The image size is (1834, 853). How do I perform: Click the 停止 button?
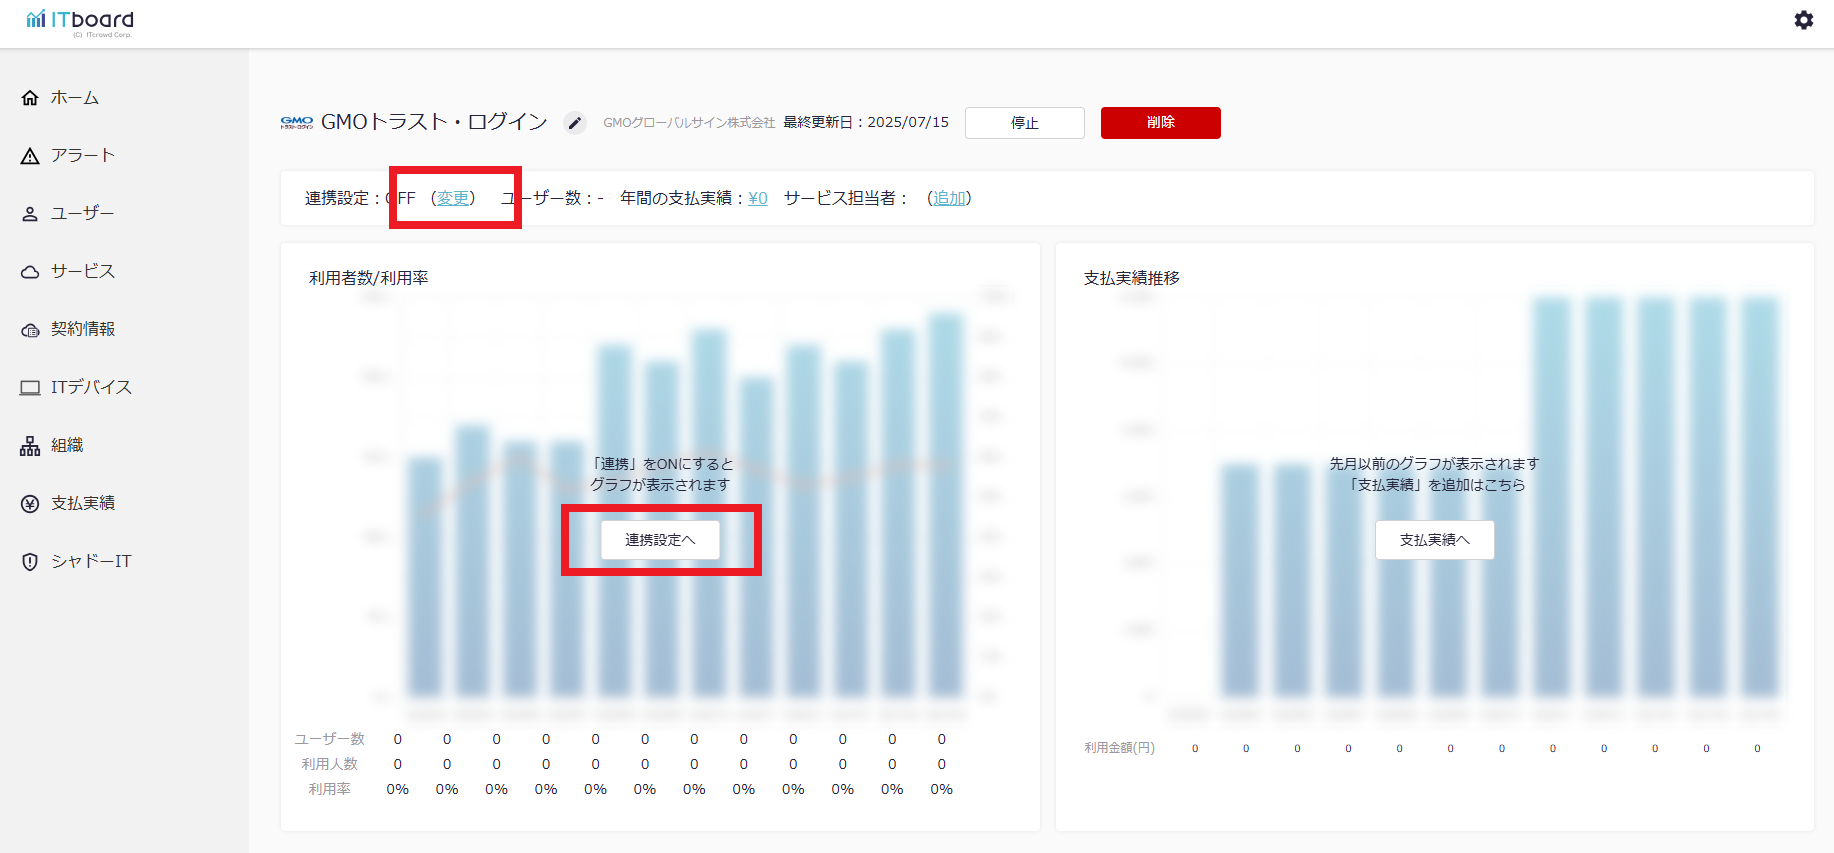(x=1025, y=123)
